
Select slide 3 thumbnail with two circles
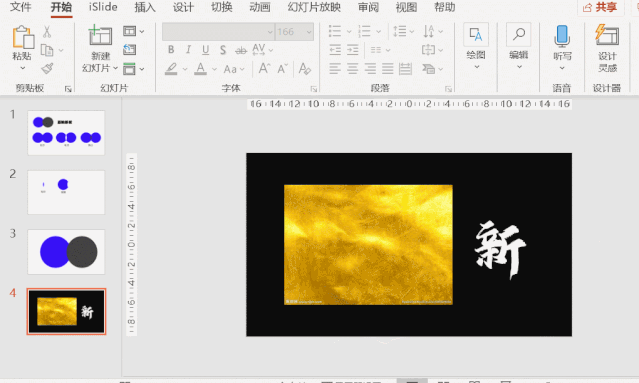click(x=66, y=252)
